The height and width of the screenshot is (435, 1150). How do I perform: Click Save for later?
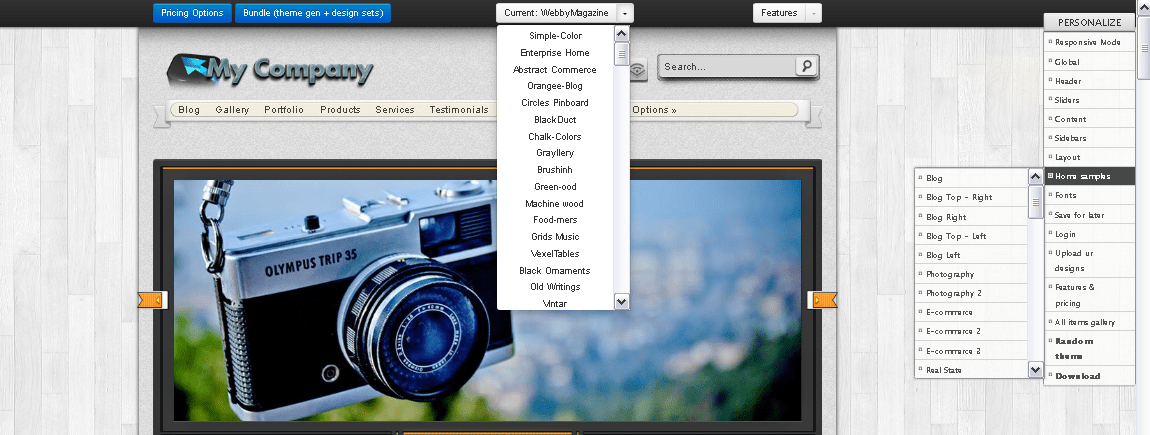(1090, 215)
